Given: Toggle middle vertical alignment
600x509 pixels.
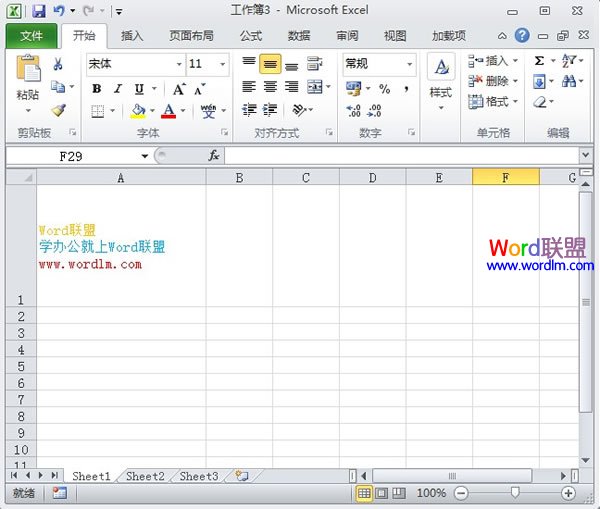Looking at the screenshot, I should [270, 64].
